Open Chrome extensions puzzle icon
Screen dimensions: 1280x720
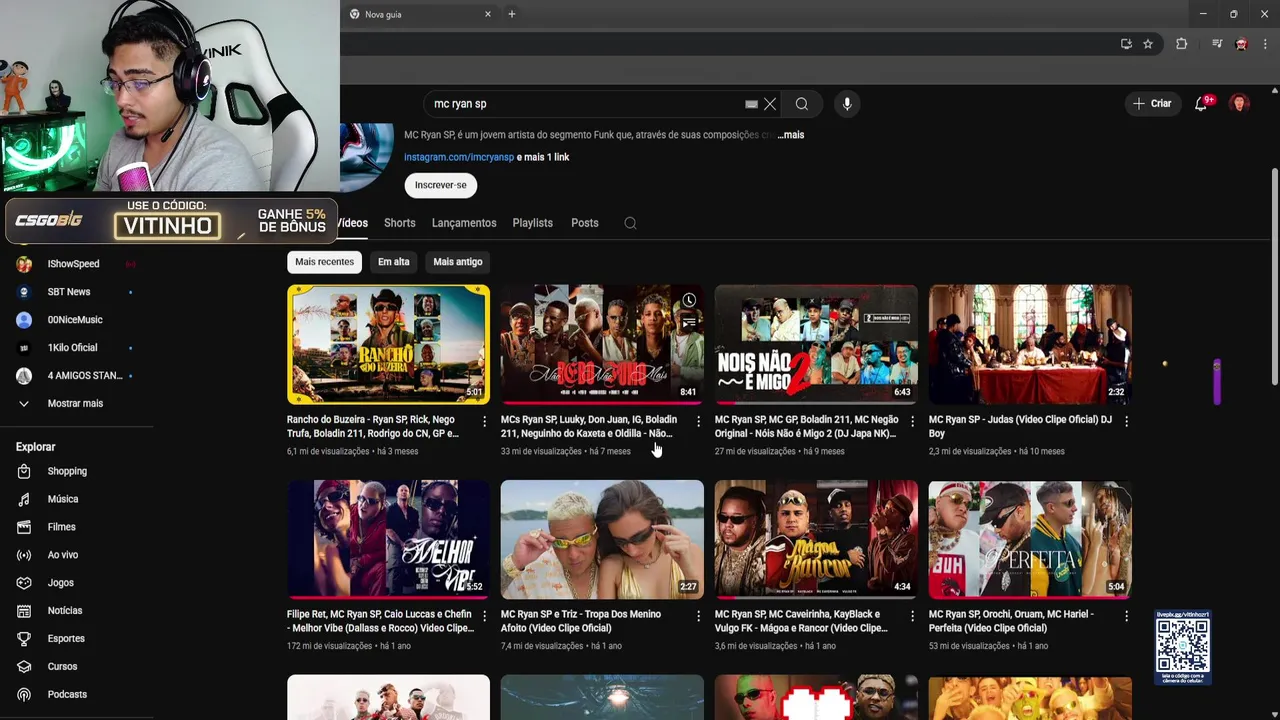click(x=1181, y=44)
